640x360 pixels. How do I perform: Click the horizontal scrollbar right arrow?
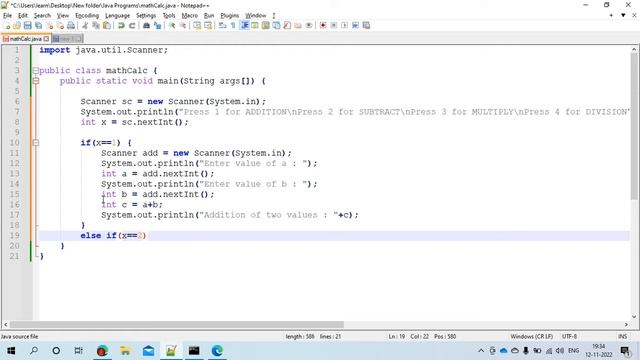pyautogui.click(x=626, y=324)
